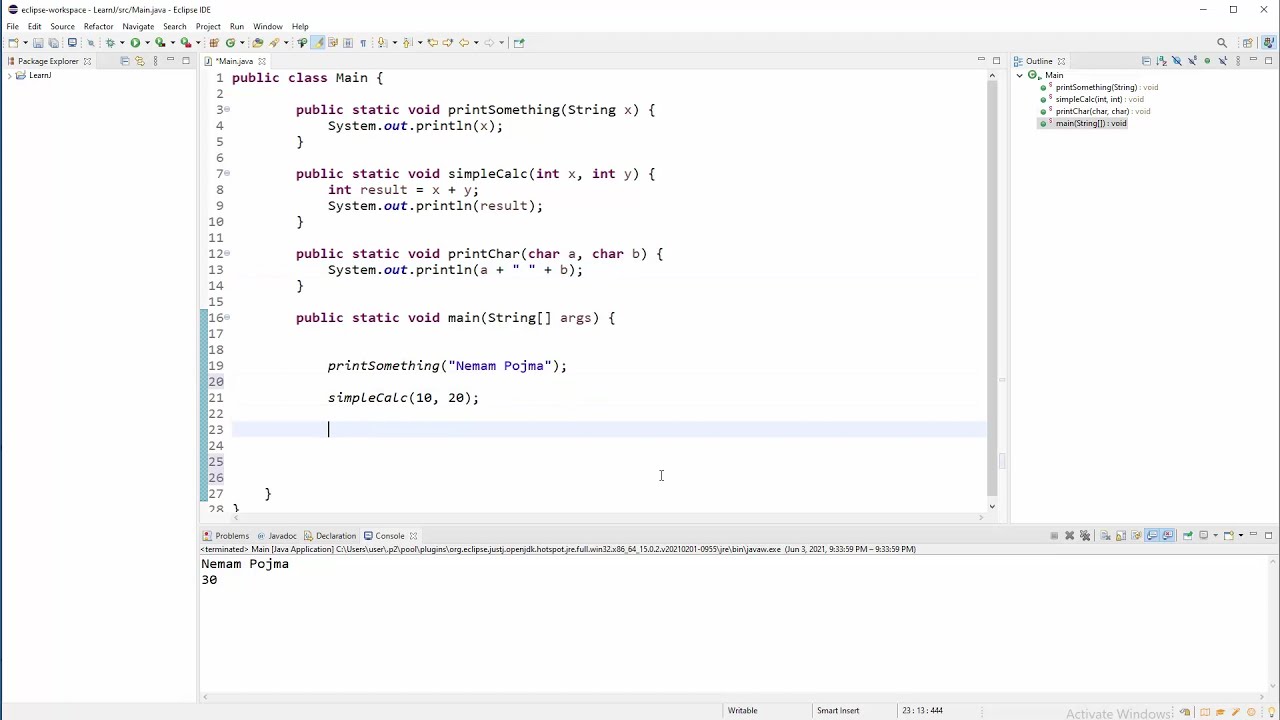This screenshot has width=1280, height=720.
Task: Open dropdown next to New Java Class
Action: (x=242, y=42)
